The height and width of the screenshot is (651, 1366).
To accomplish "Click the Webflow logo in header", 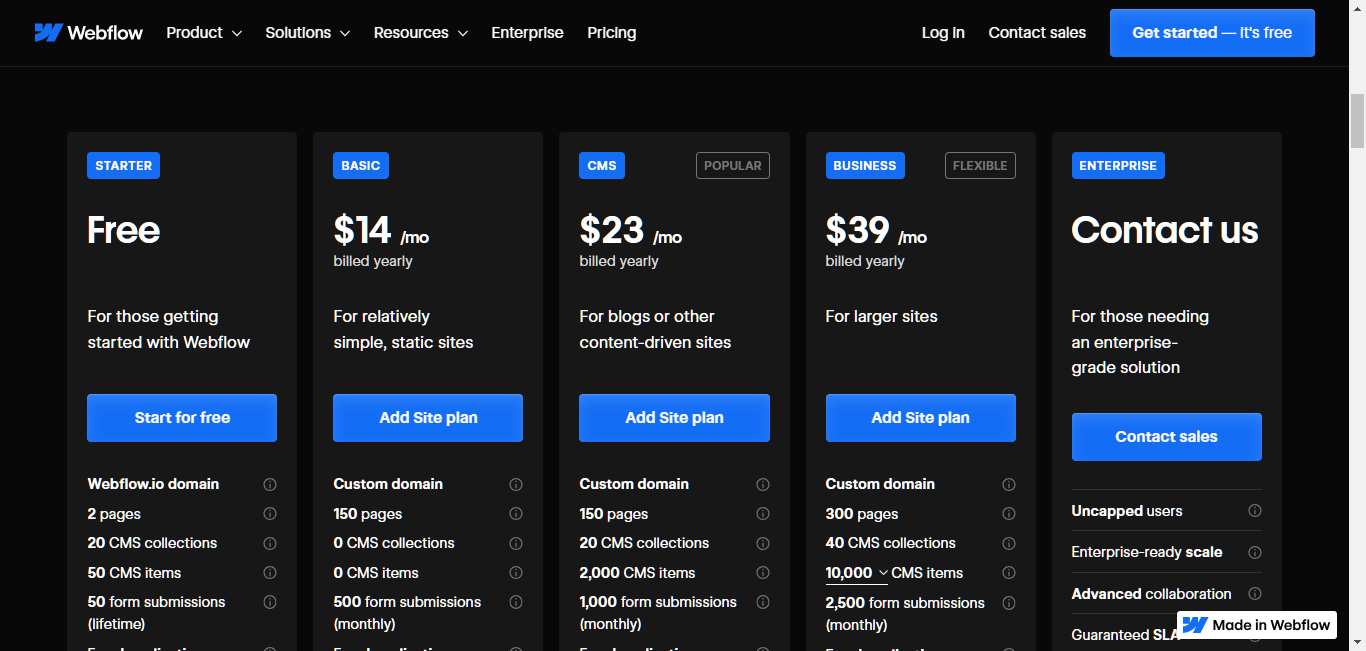I will 88,33.
